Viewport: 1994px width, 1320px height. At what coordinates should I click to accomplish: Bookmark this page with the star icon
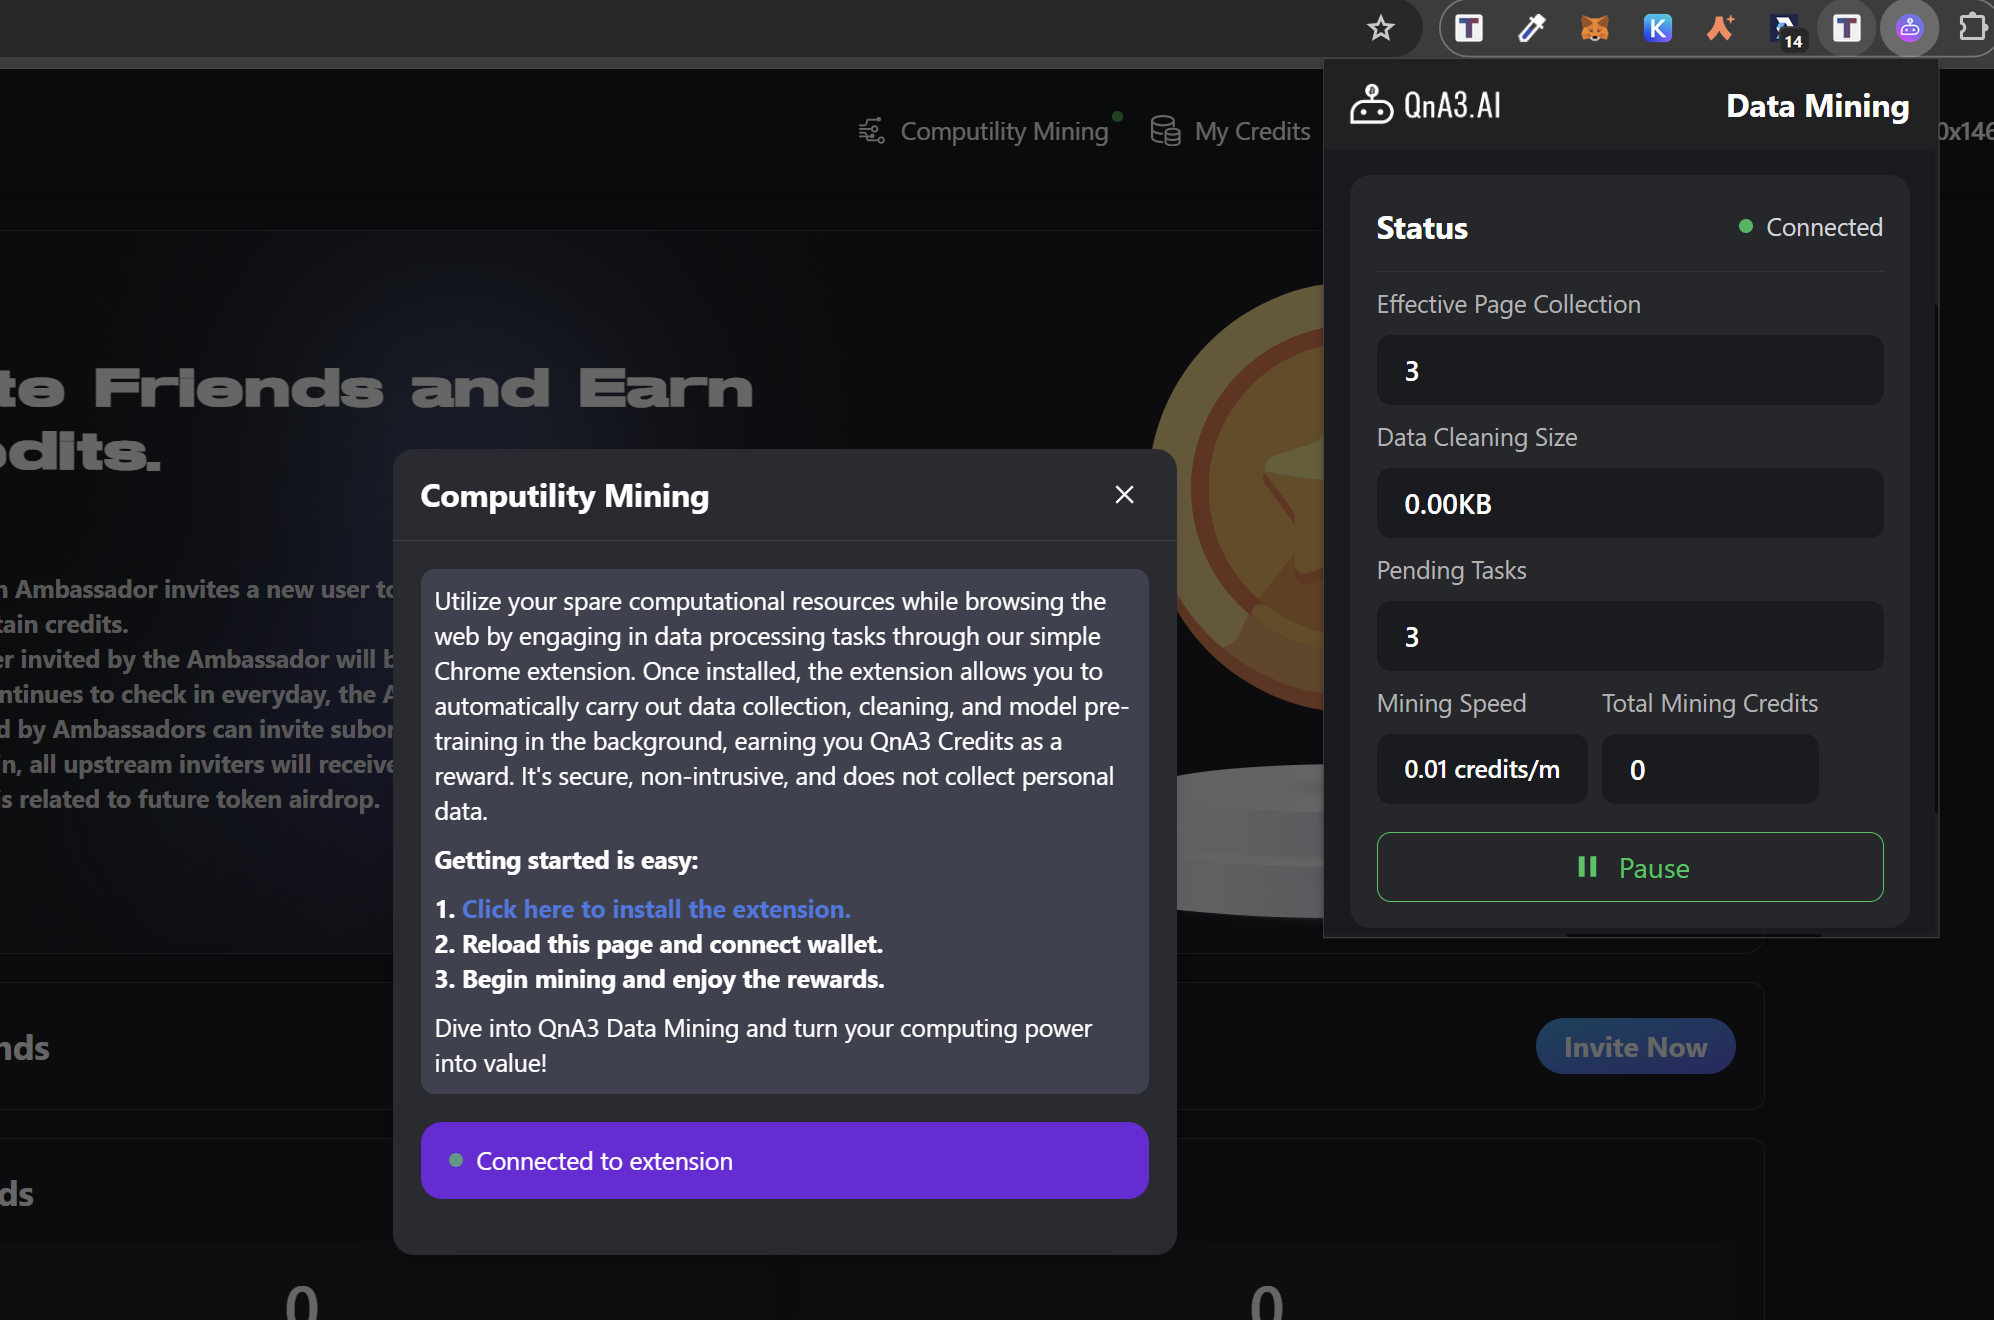pos(1380,28)
